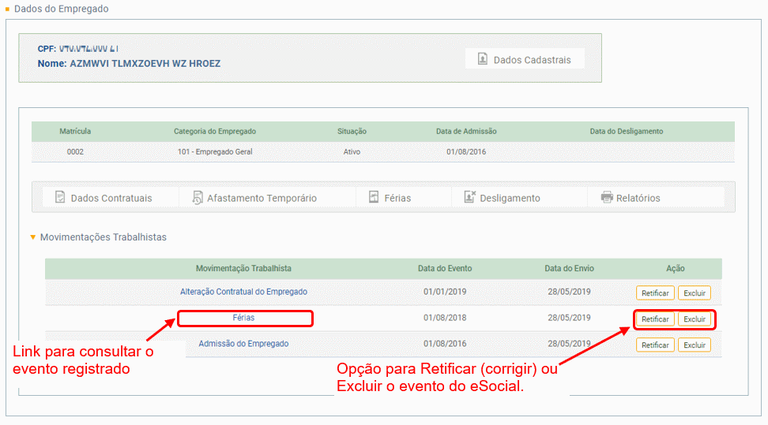The image size is (768, 425).
Task: Open the Afastamento Temporário tab
Action: click(261, 198)
